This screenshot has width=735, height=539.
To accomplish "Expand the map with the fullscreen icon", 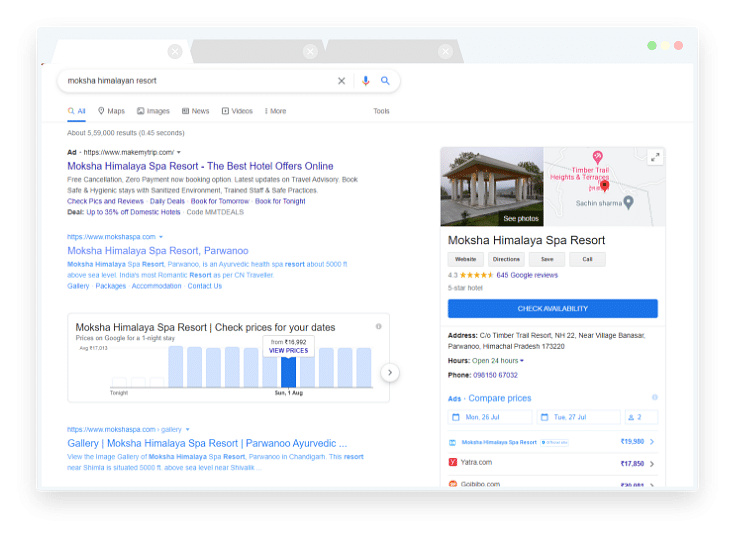I will (x=655, y=157).
